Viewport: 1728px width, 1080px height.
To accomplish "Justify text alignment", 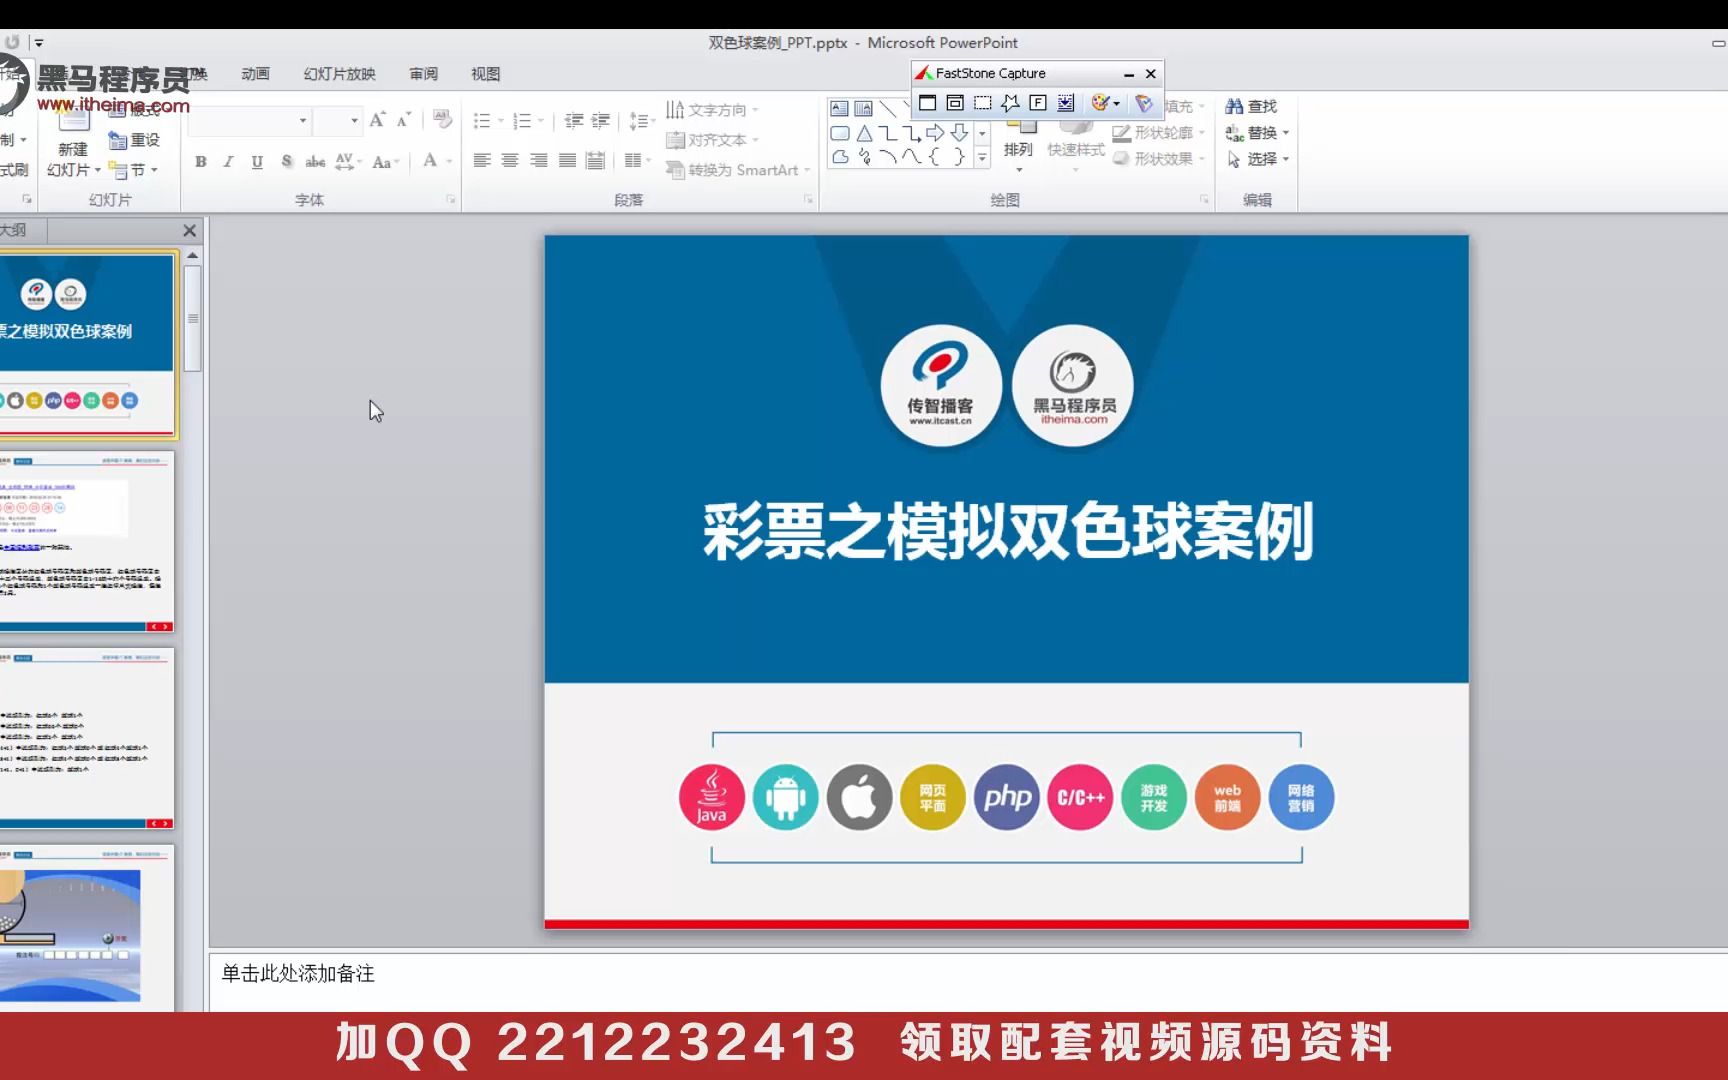I will pos(567,161).
